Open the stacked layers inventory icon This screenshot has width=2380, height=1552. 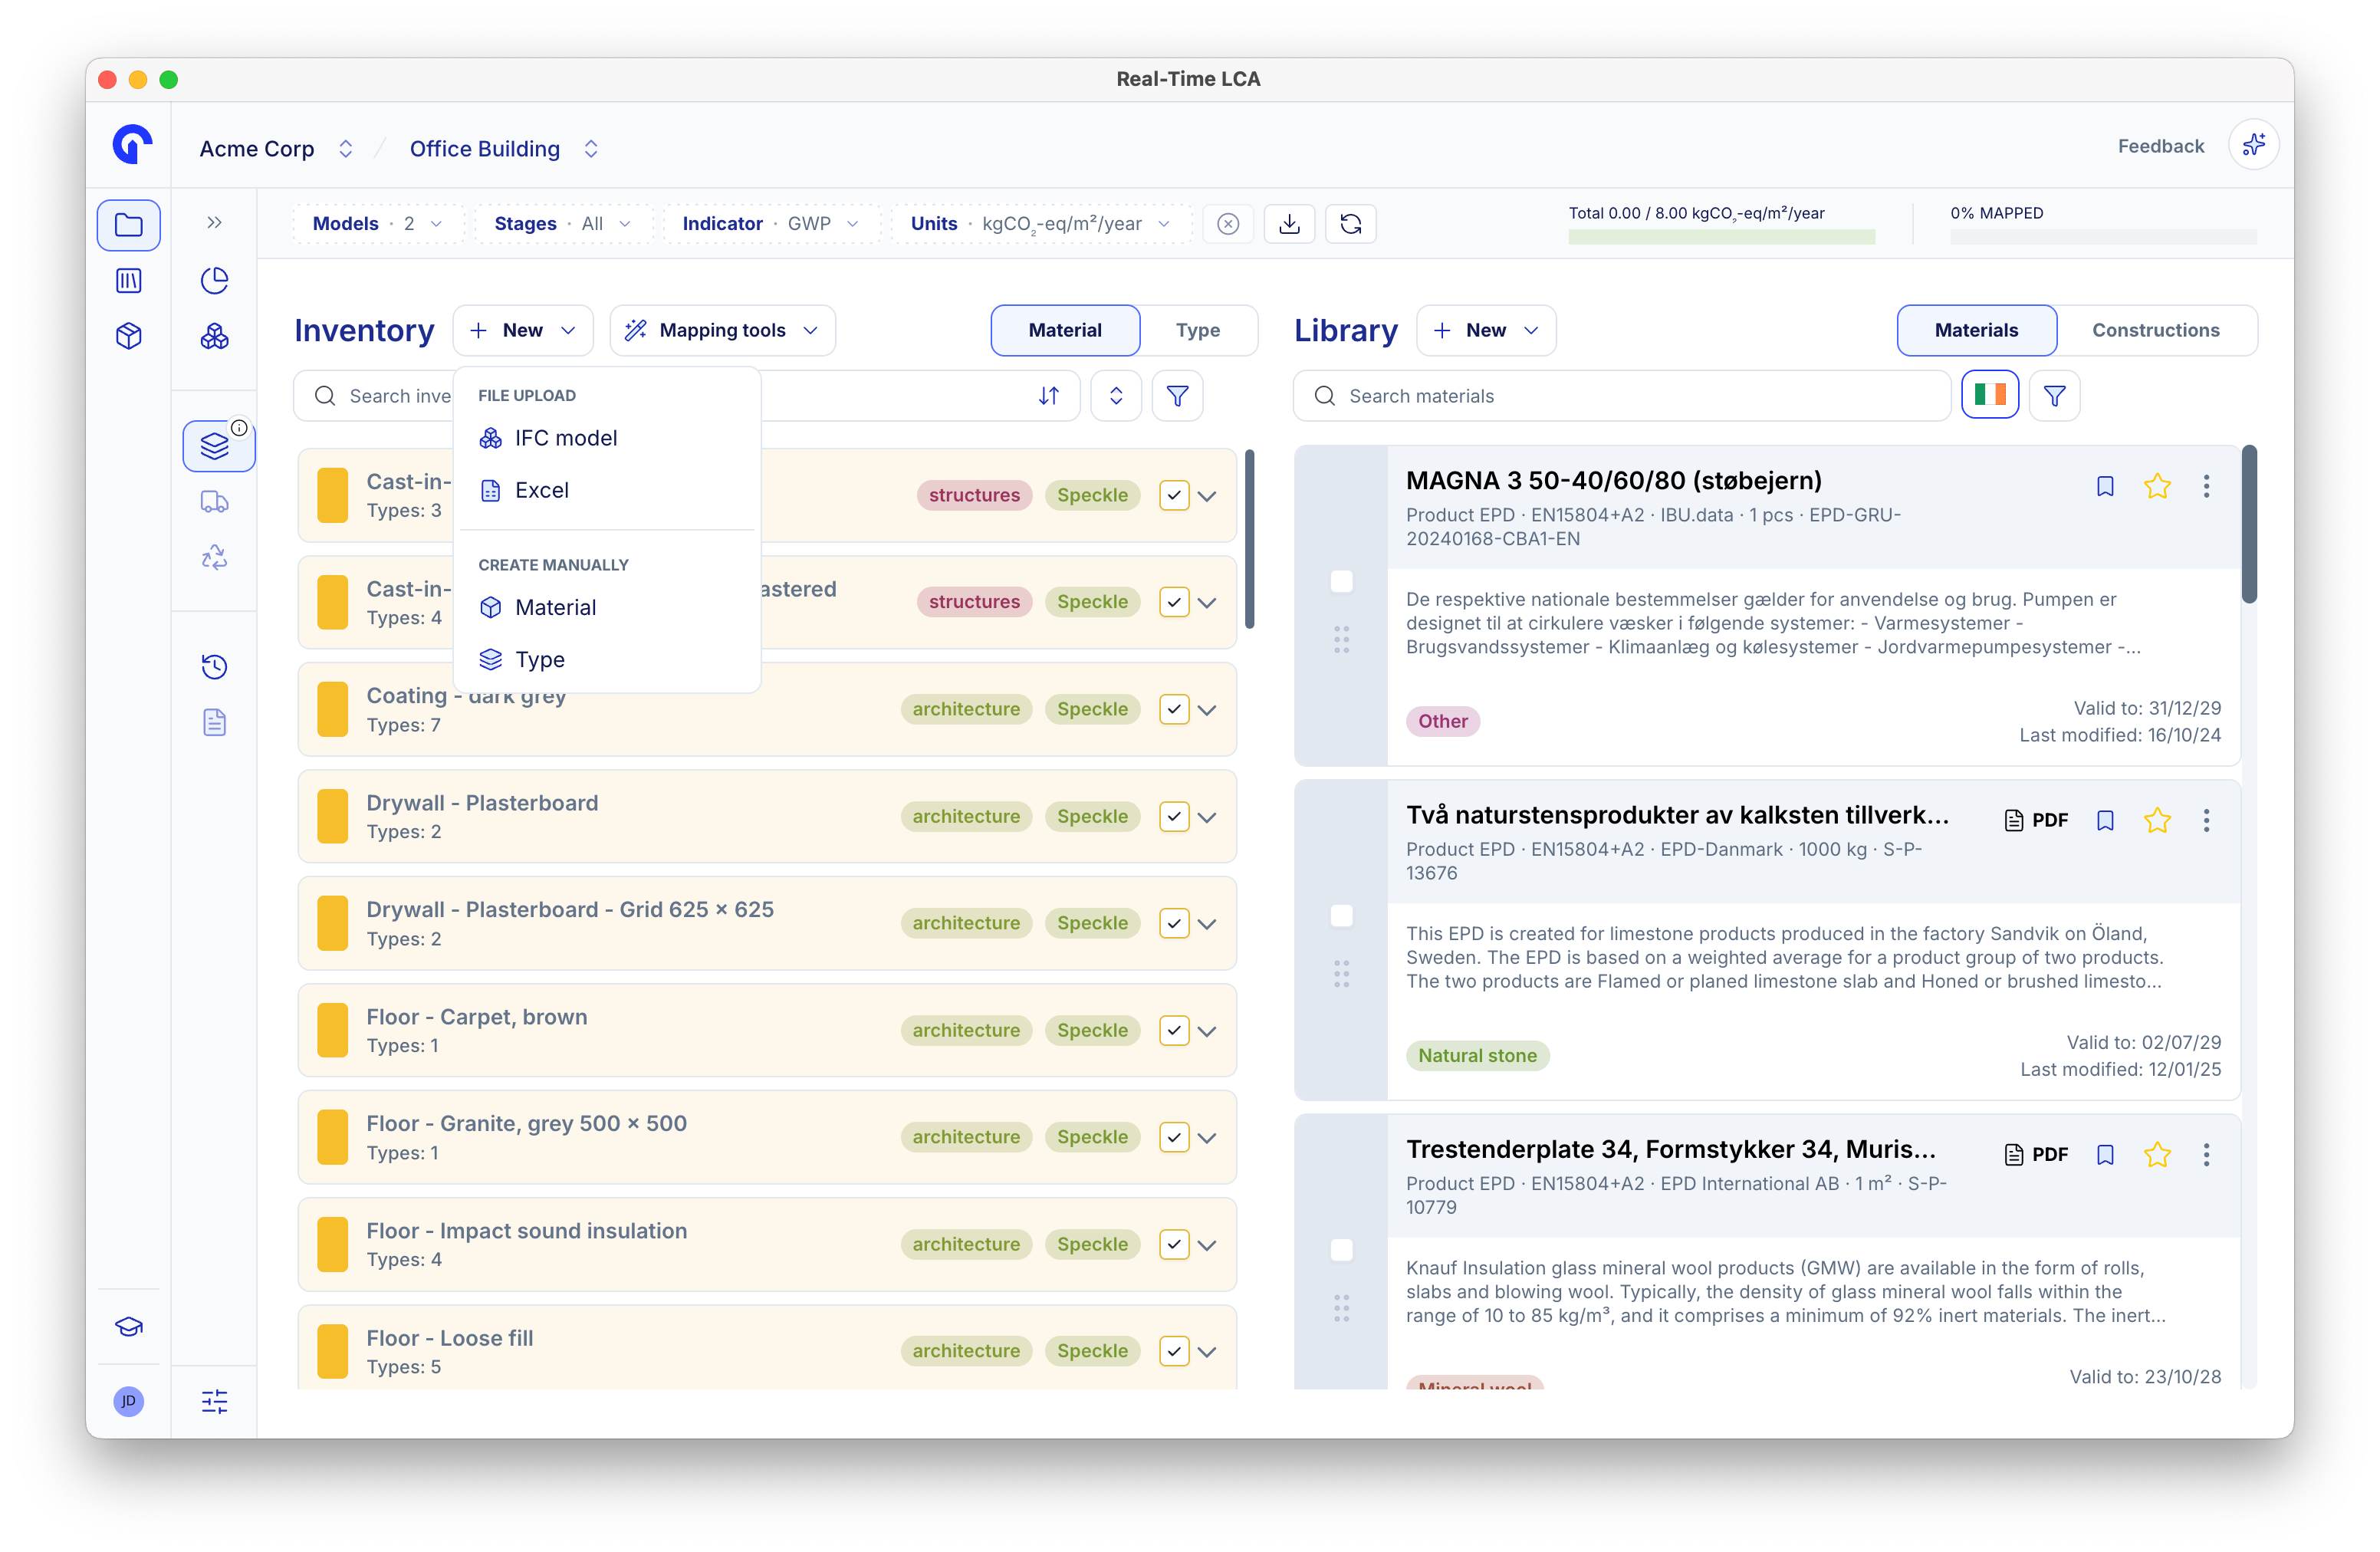[x=214, y=445]
